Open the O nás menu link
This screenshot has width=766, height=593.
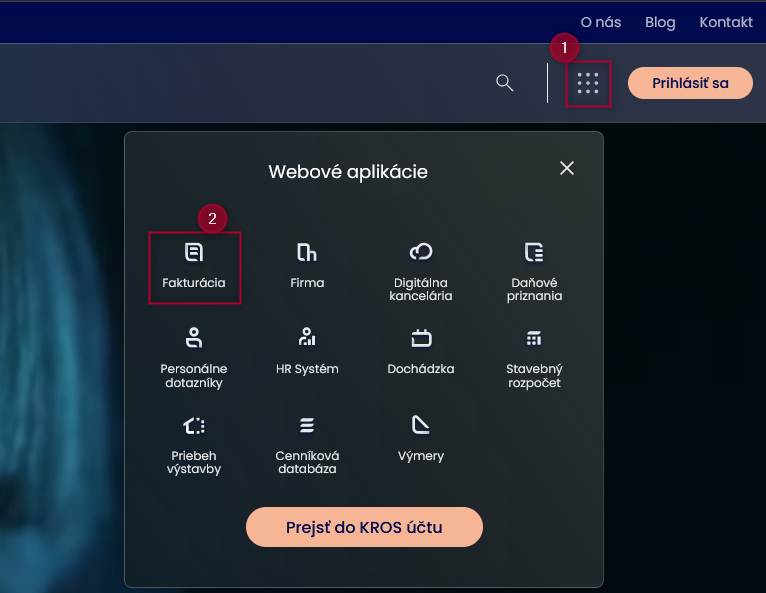[601, 22]
